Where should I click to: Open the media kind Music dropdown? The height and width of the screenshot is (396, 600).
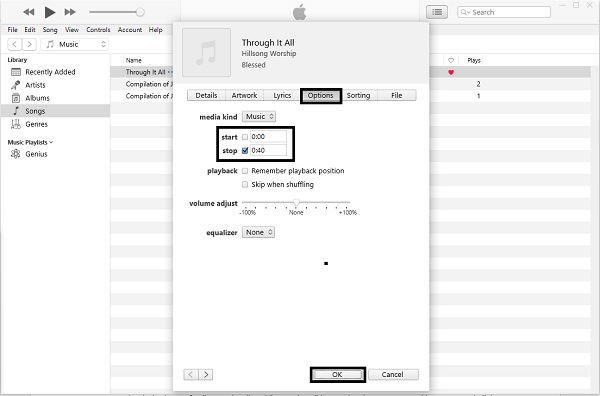[259, 117]
